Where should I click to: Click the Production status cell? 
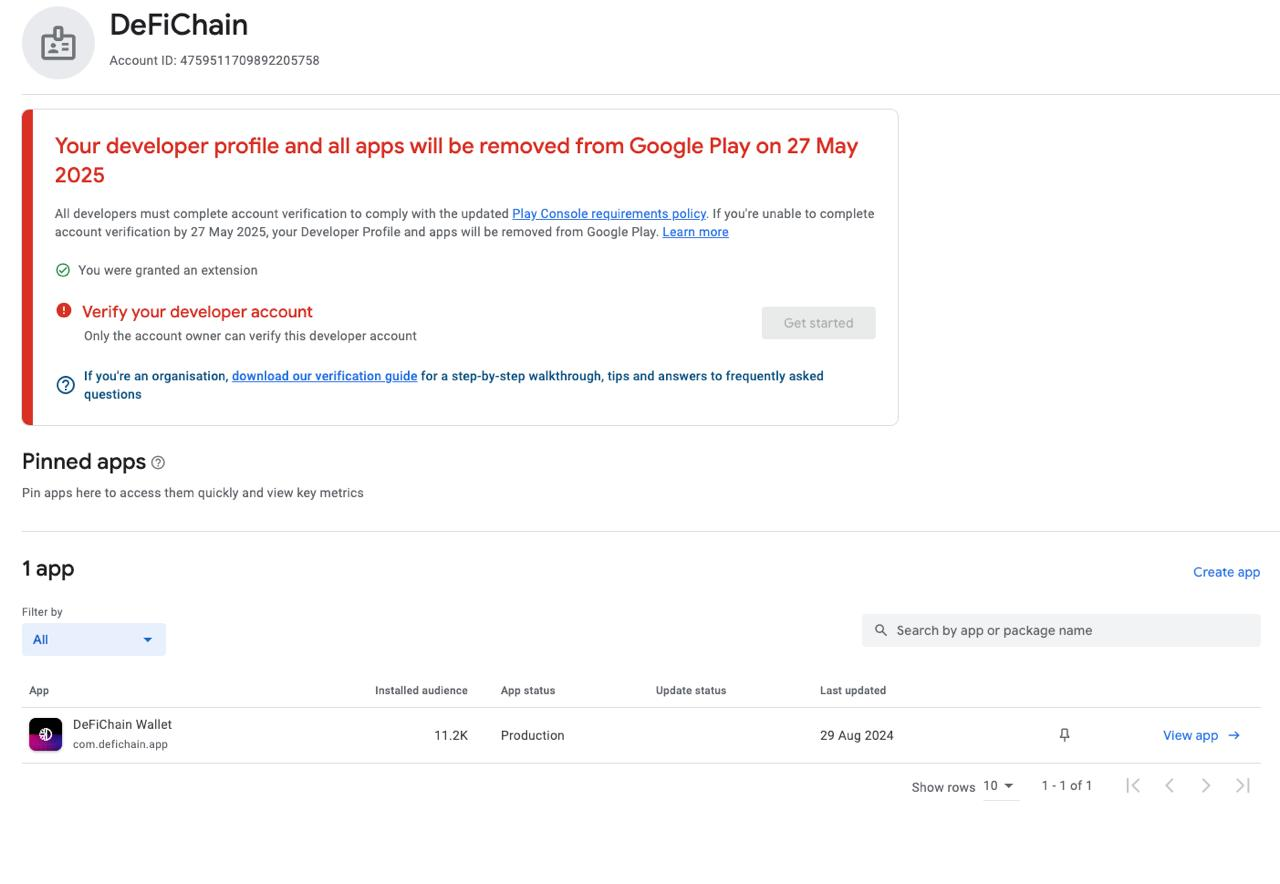[x=533, y=735]
